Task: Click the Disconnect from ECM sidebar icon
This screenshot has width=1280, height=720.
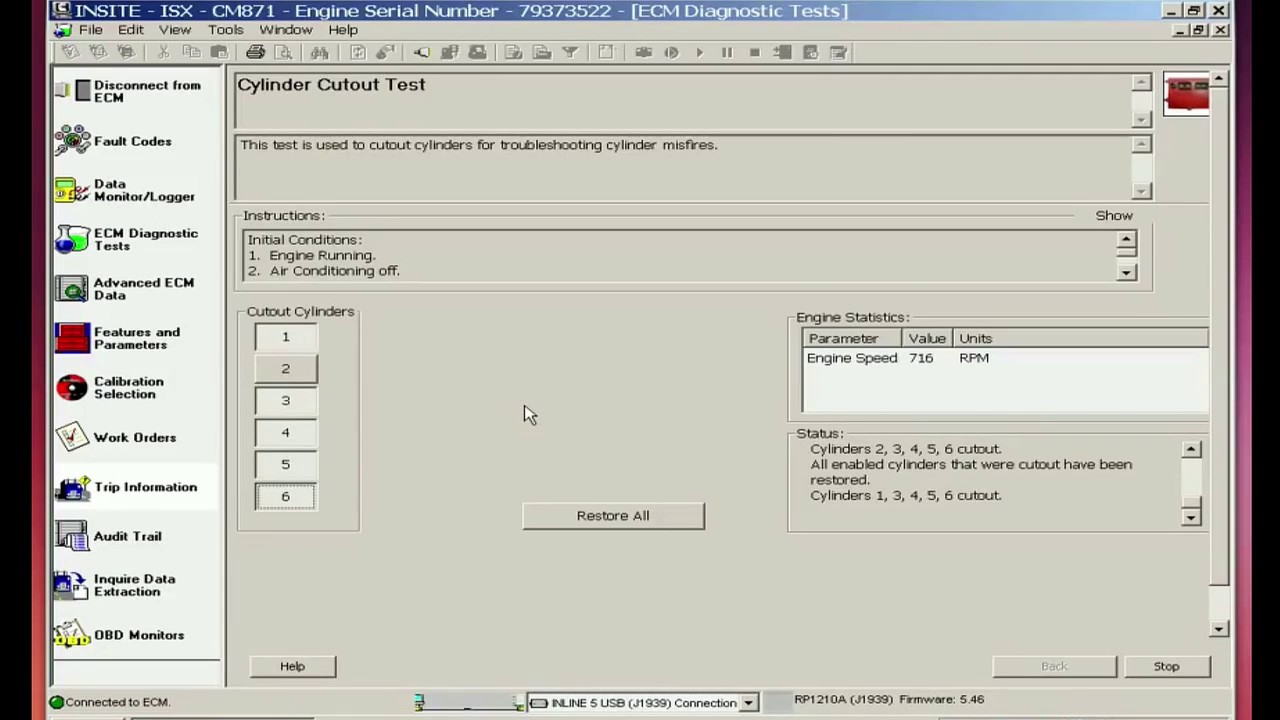Action: click(x=72, y=91)
